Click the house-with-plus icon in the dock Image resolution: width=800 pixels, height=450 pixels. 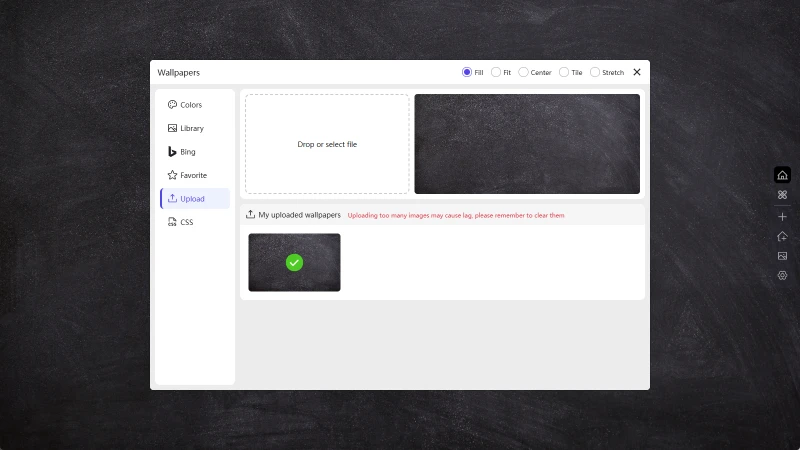[x=782, y=236]
